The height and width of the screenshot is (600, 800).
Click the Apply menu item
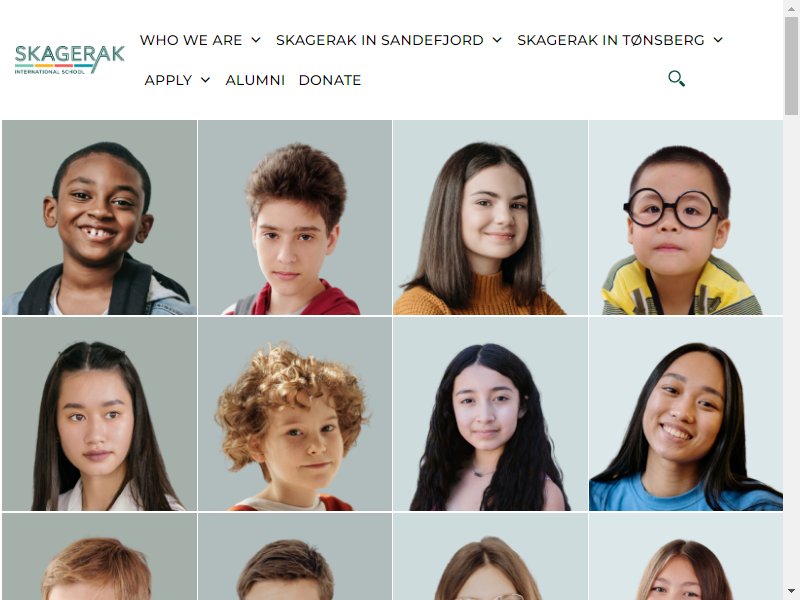click(168, 80)
